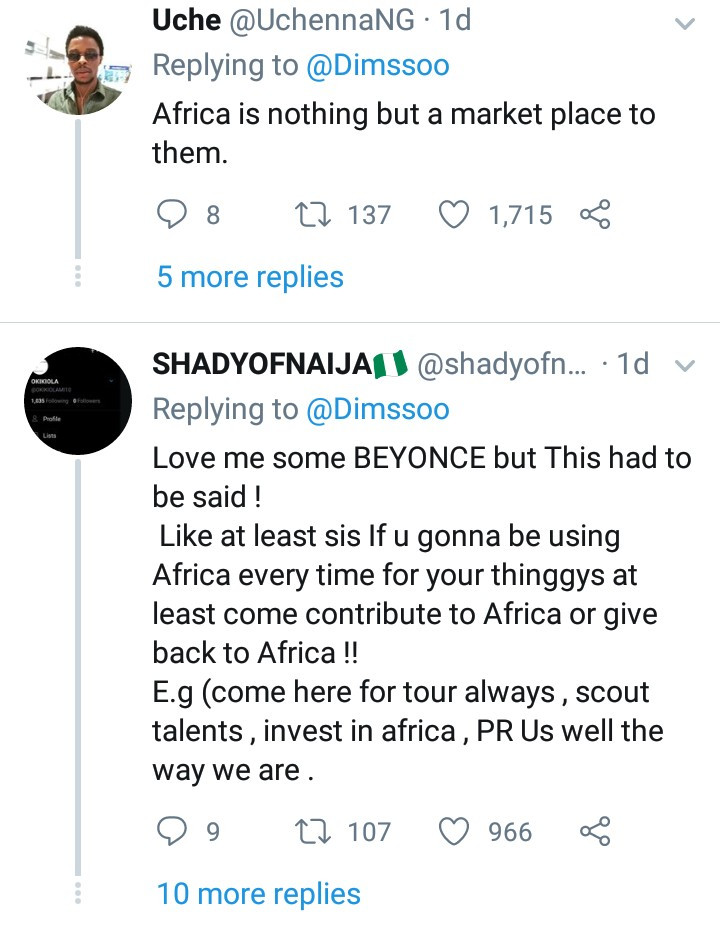Open @Dimssoo mention in Uche's reply
The image size is (720, 937).
378,66
